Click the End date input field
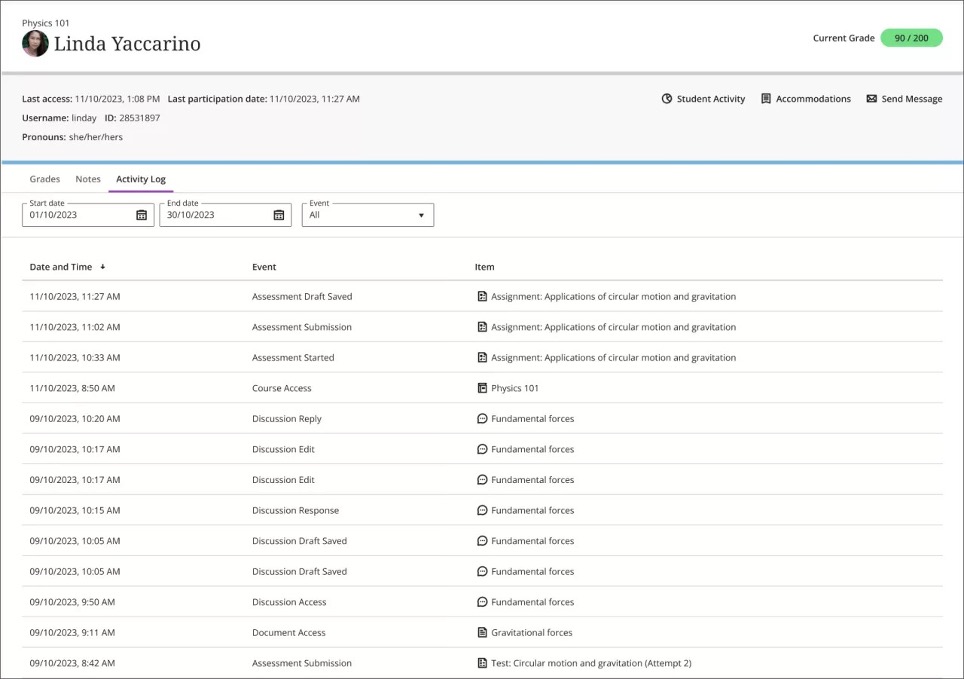 [x=225, y=215]
